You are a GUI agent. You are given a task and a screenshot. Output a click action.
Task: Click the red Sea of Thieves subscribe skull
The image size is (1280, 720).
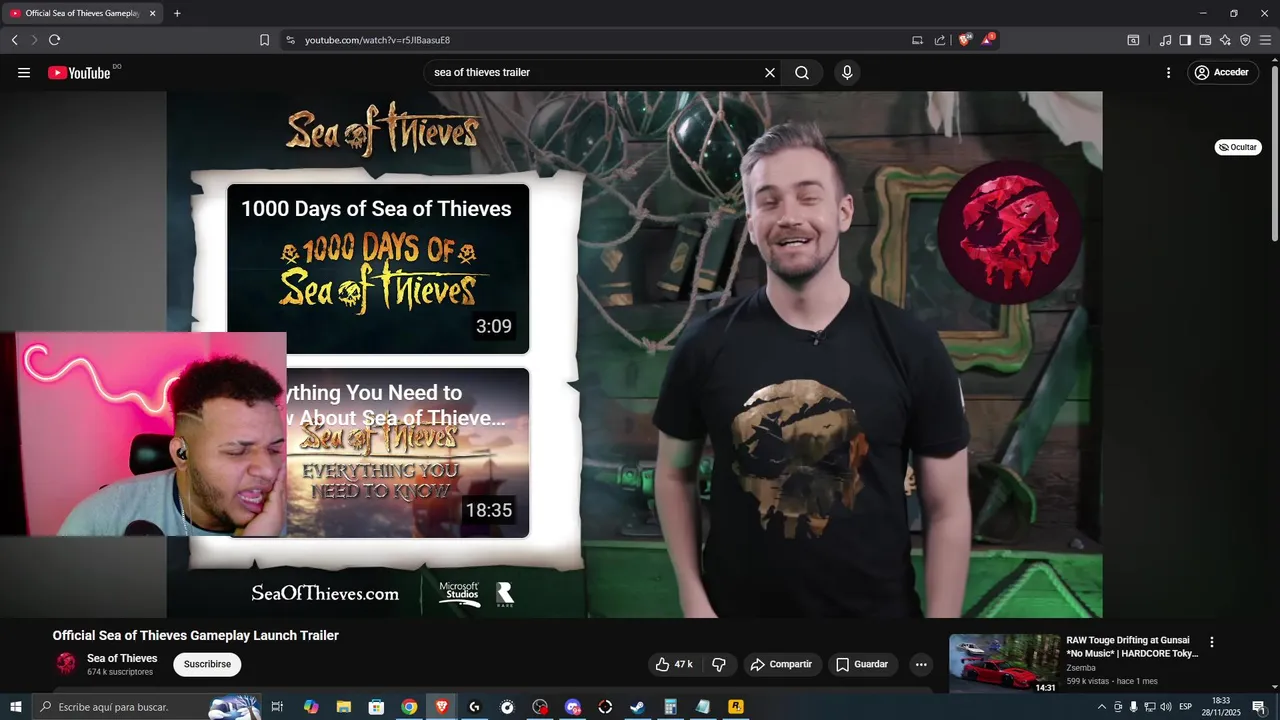click(1009, 232)
